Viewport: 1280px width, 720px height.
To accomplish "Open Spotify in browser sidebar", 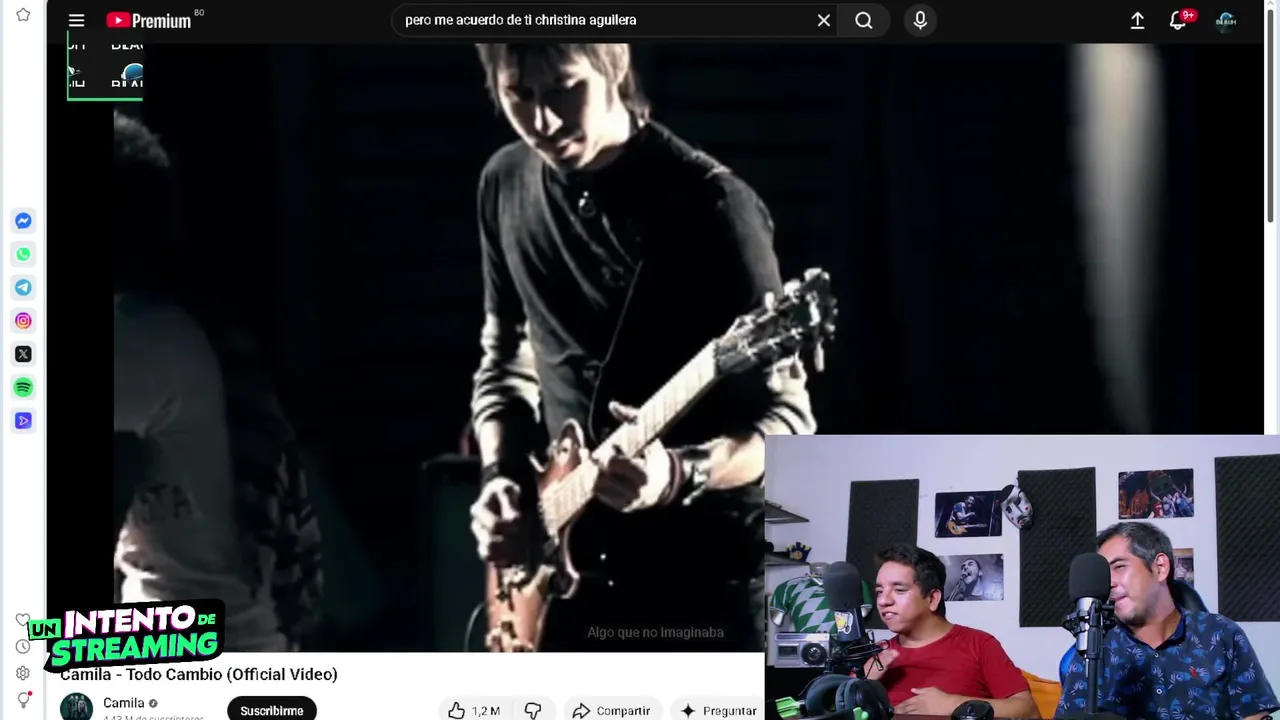I will point(23,387).
